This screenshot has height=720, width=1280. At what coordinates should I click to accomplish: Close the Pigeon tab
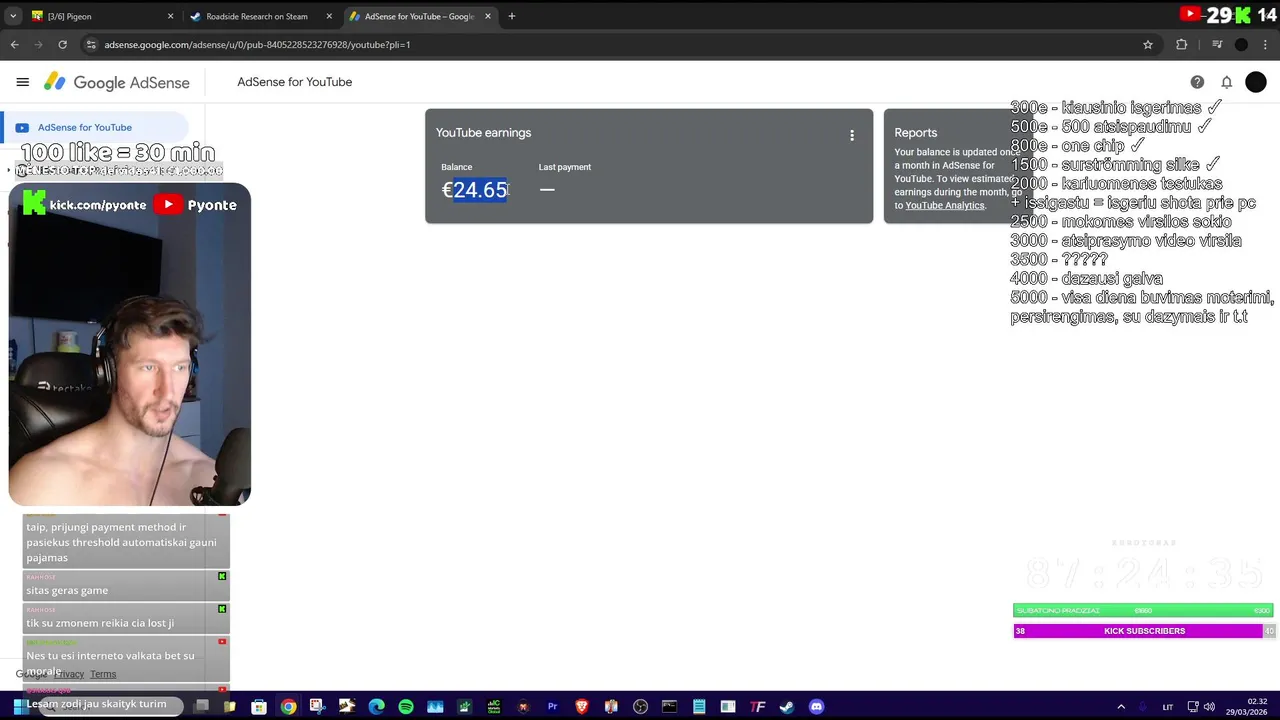click(x=170, y=16)
